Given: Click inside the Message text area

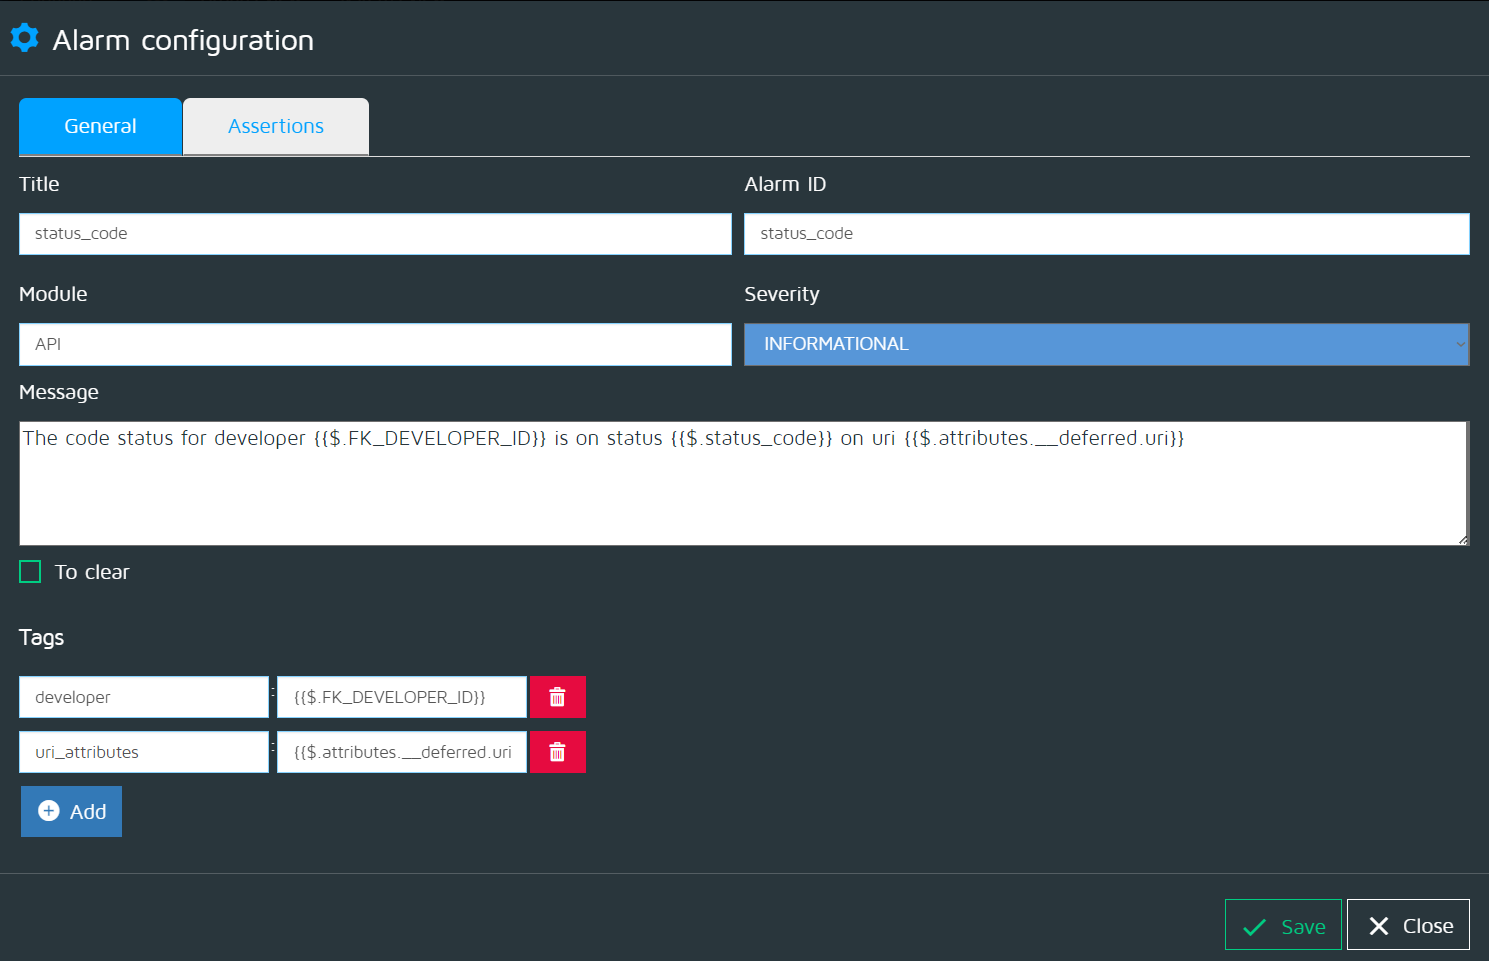Looking at the screenshot, I should [x=742, y=490].
